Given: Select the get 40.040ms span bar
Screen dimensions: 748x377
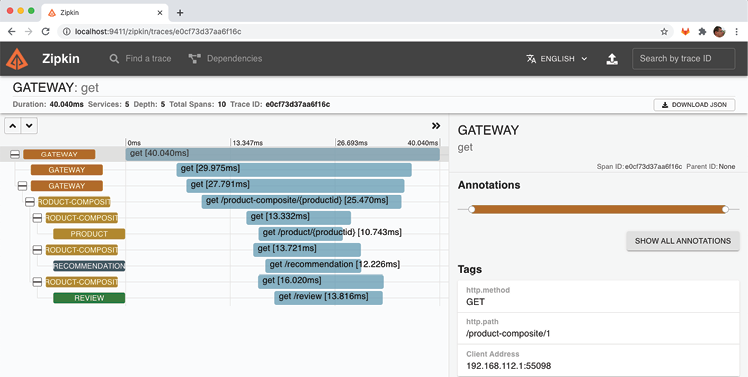Looking at the screenshot, I should point(282,154).
